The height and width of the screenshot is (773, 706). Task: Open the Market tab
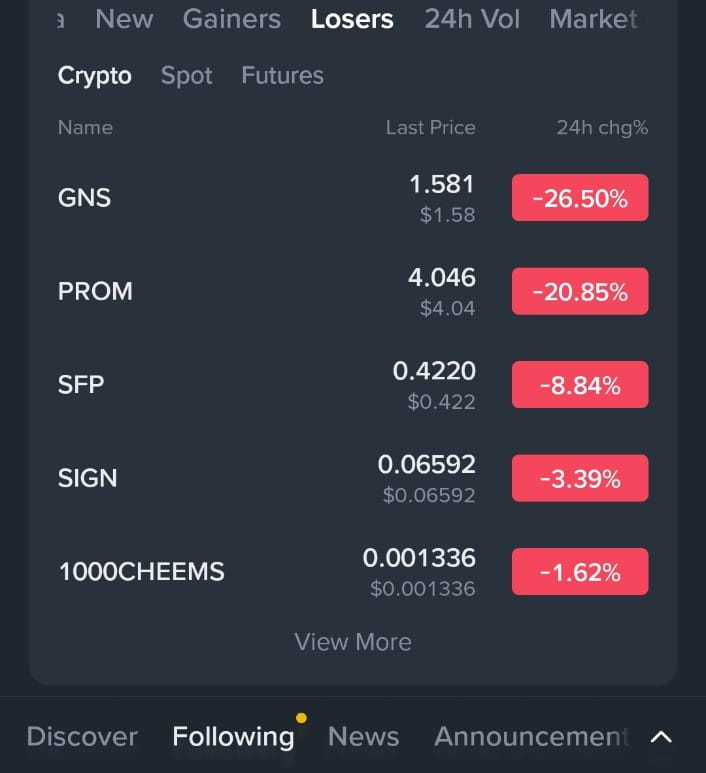[593, 19]
